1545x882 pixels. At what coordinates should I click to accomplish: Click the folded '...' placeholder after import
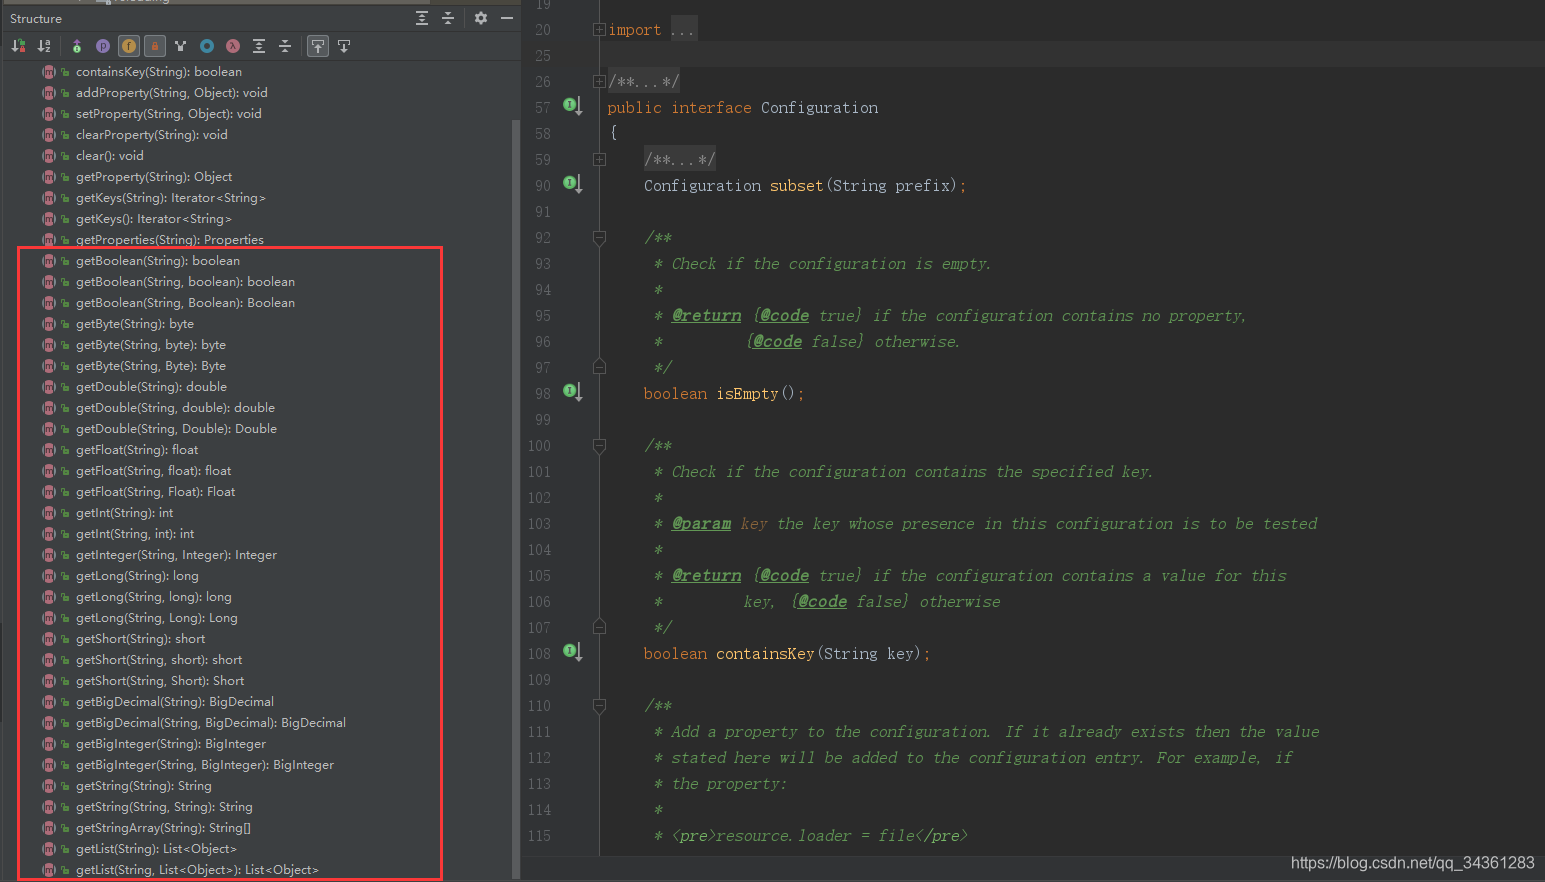[682, 30]
